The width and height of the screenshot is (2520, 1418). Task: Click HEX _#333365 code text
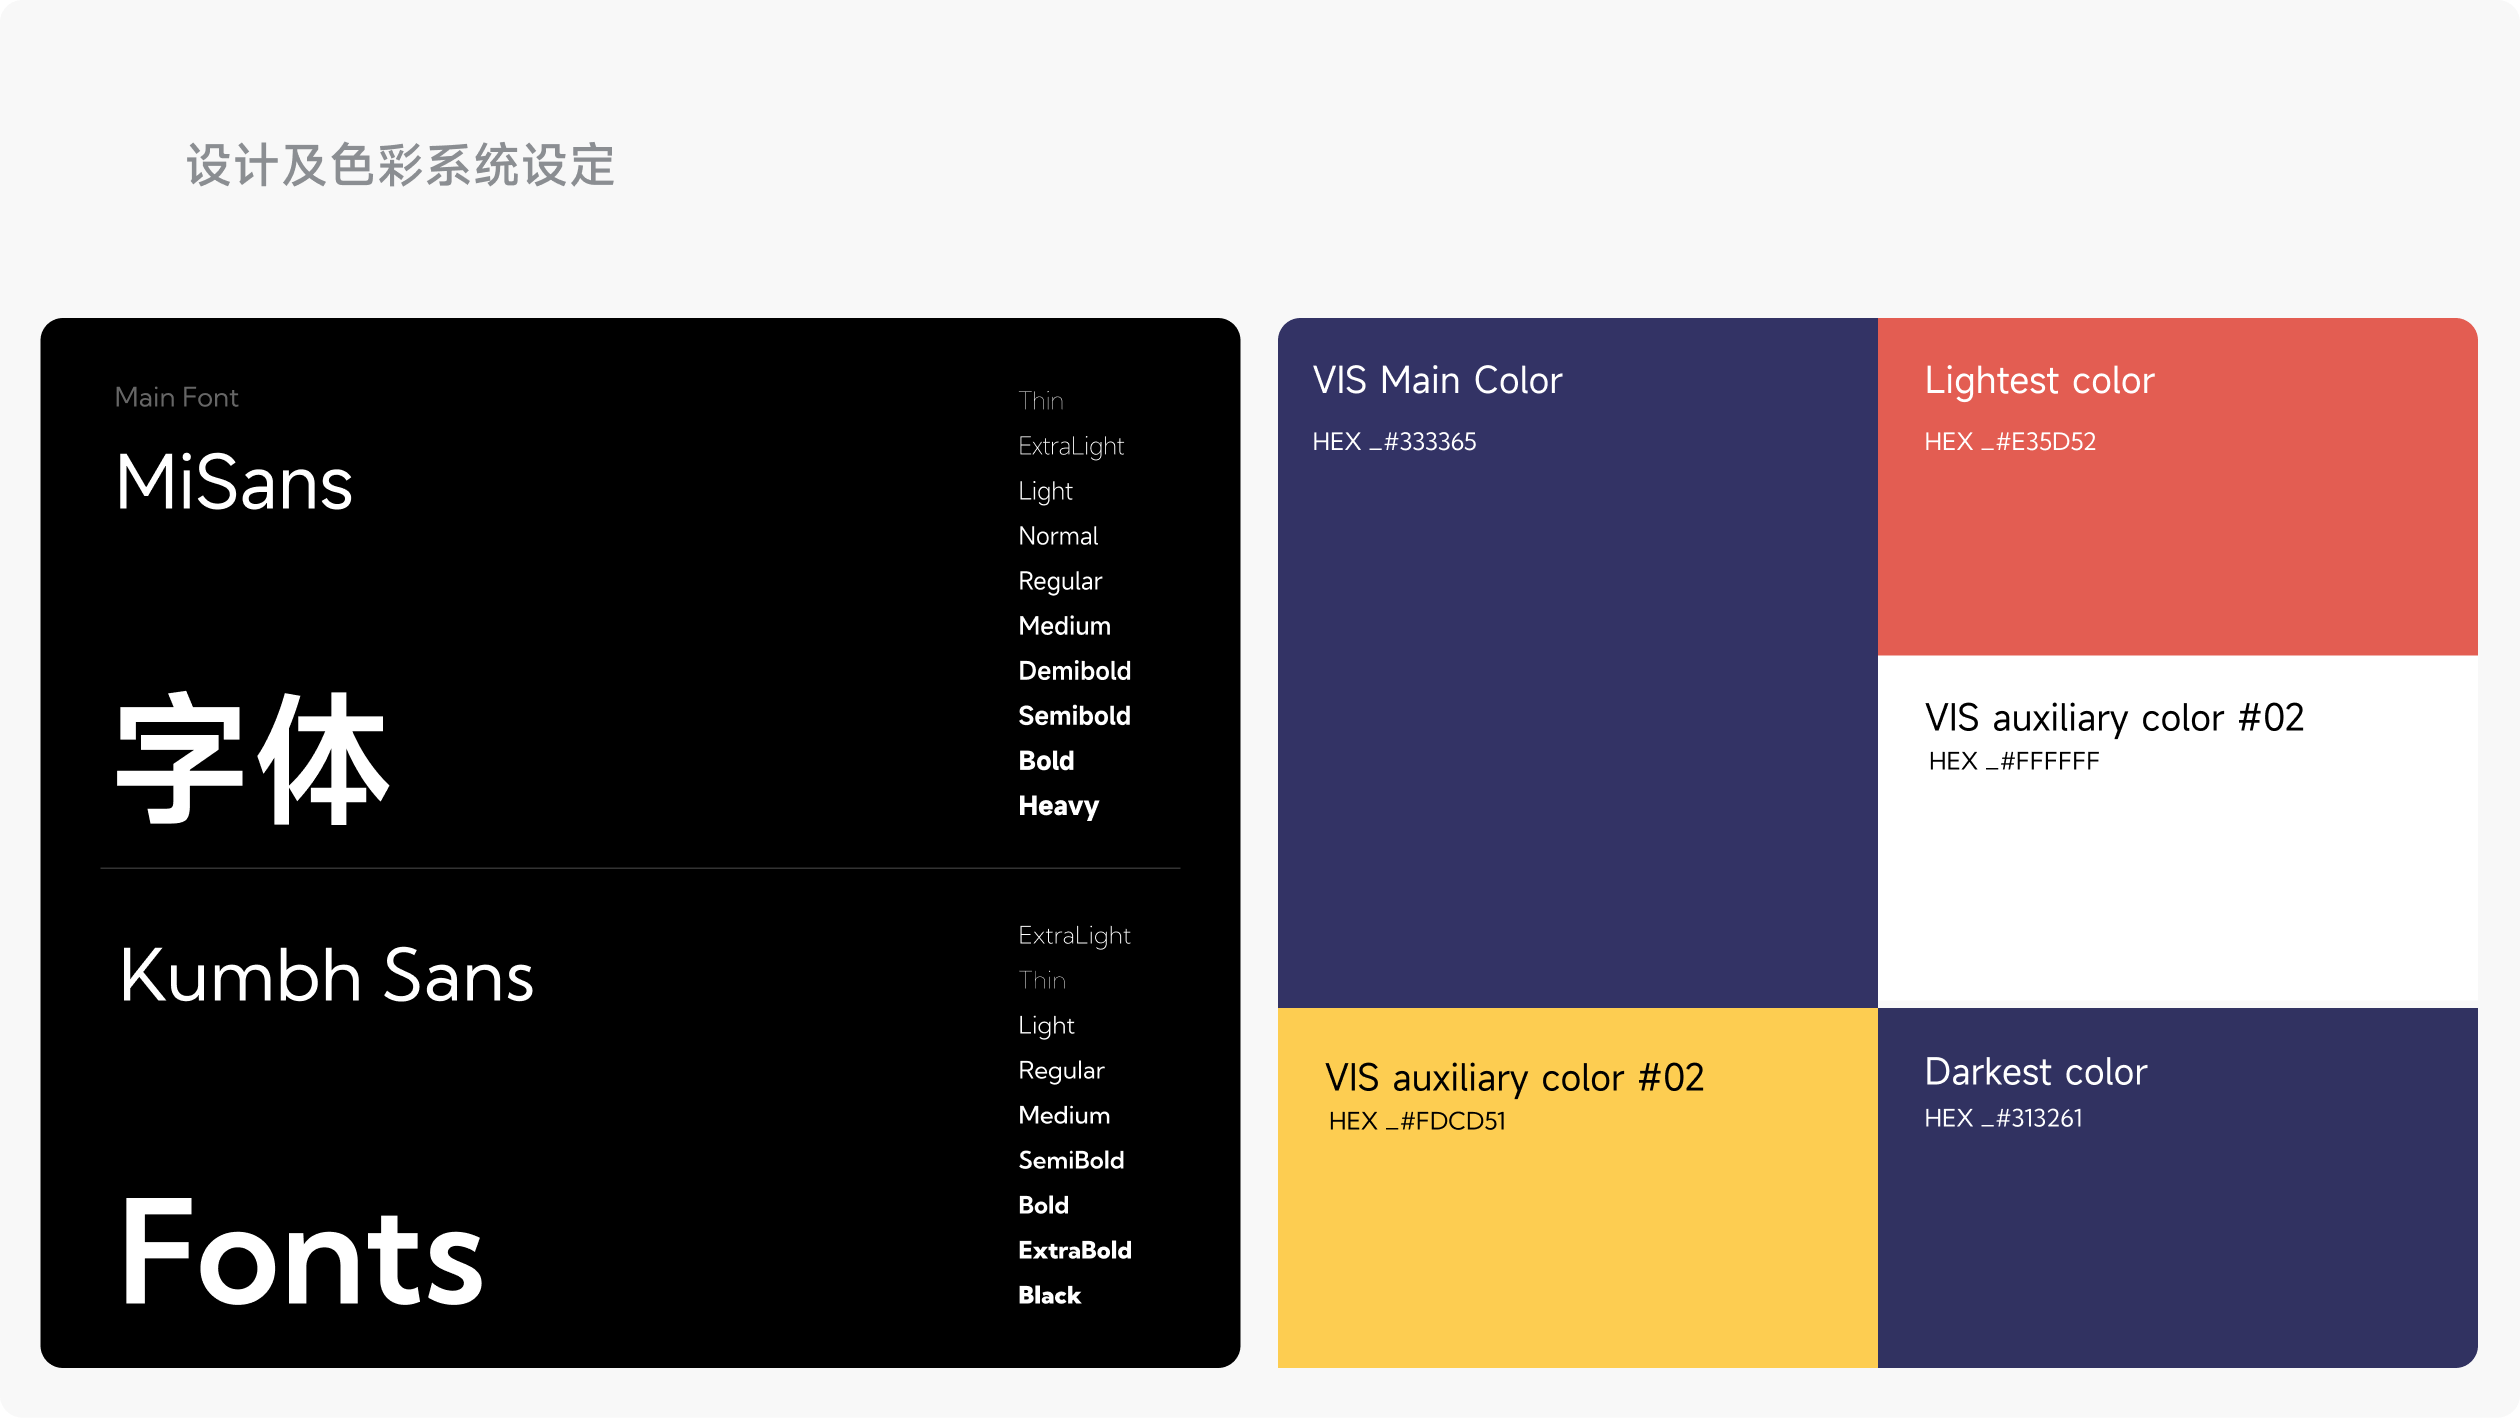point(1394,442)
